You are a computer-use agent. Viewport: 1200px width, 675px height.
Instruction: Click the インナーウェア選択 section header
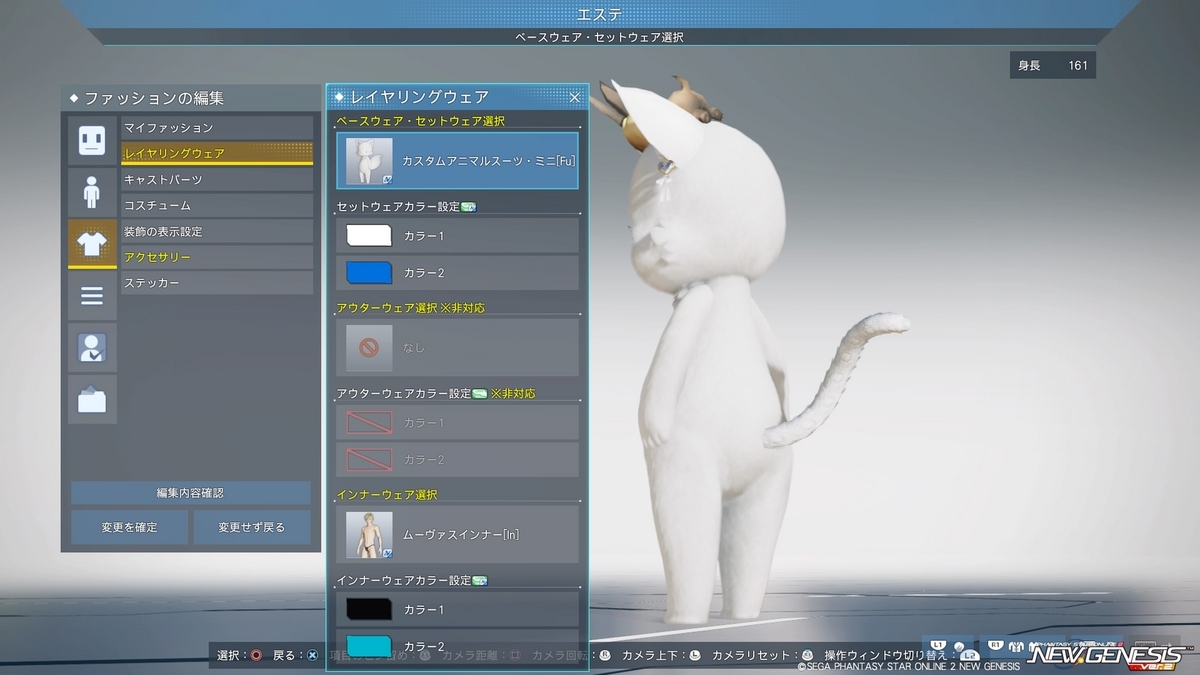pyautogui.click(x=386, y=495)
